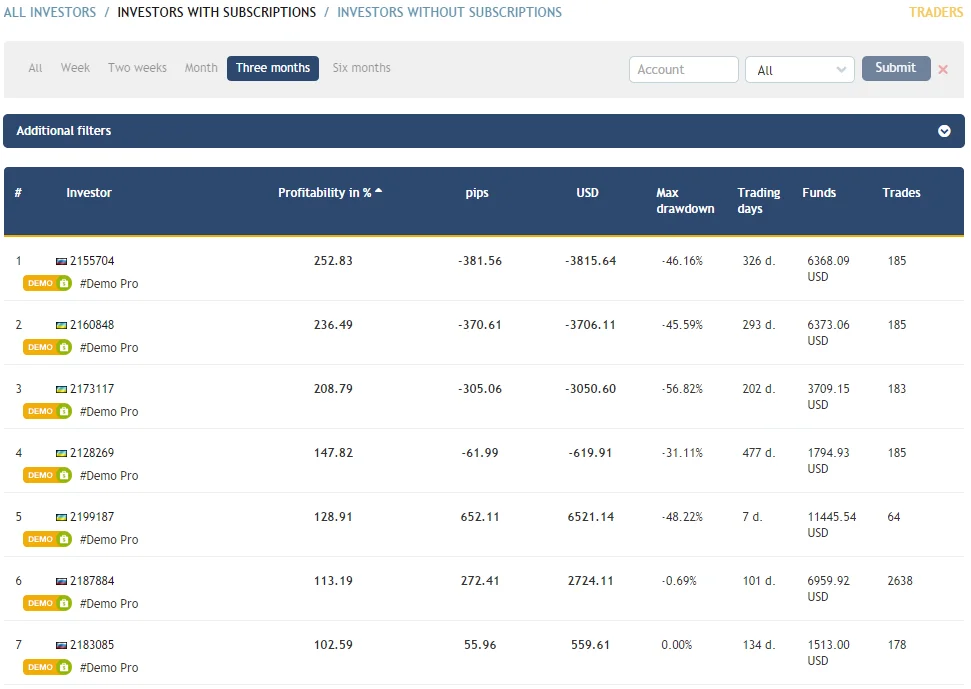
Task: Click DEMO badge under investor 2173117
Action: point(48,411)
